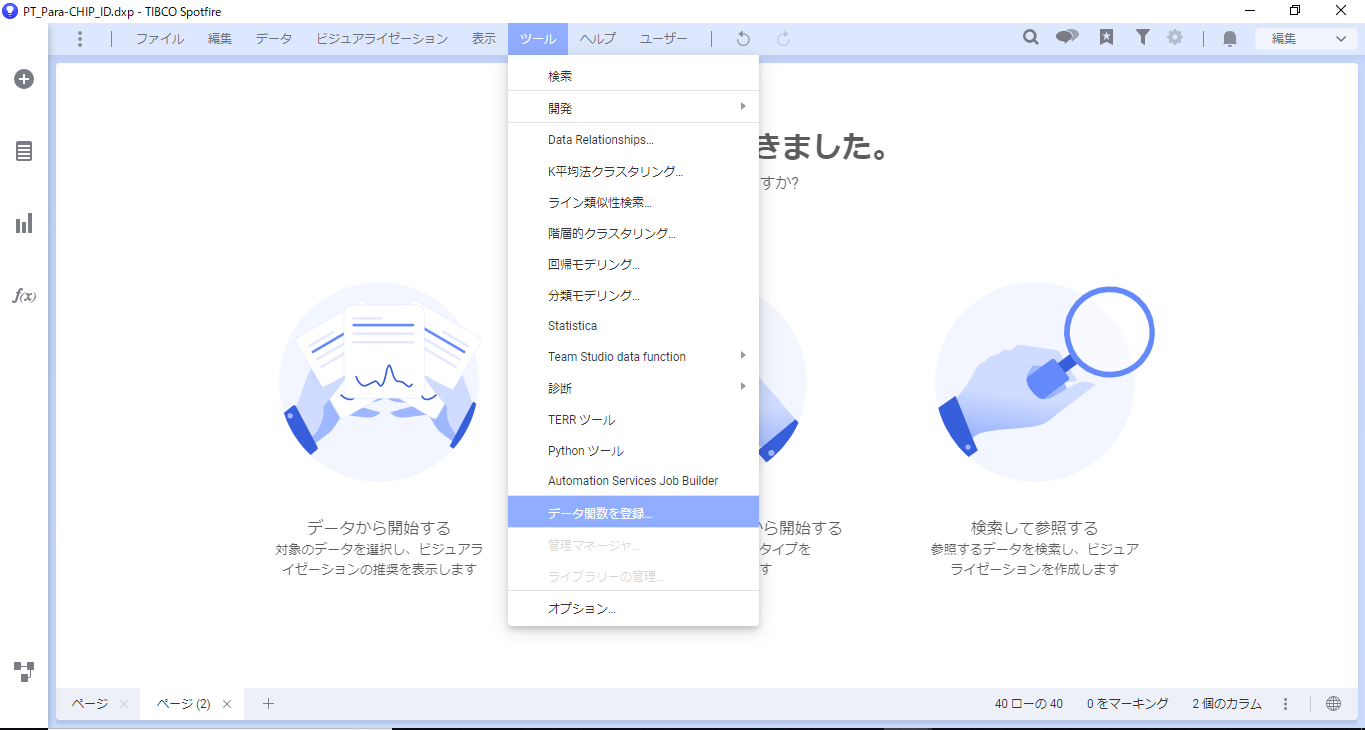Click the settings gear icon in toolbar

click(1175, 38)
